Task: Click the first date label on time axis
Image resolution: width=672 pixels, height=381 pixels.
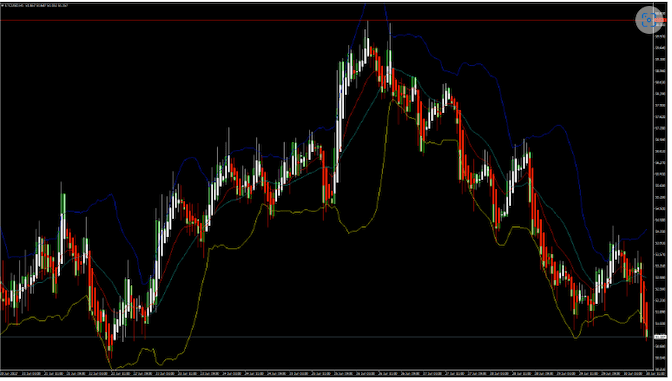Action: click(x=9, y=374)
